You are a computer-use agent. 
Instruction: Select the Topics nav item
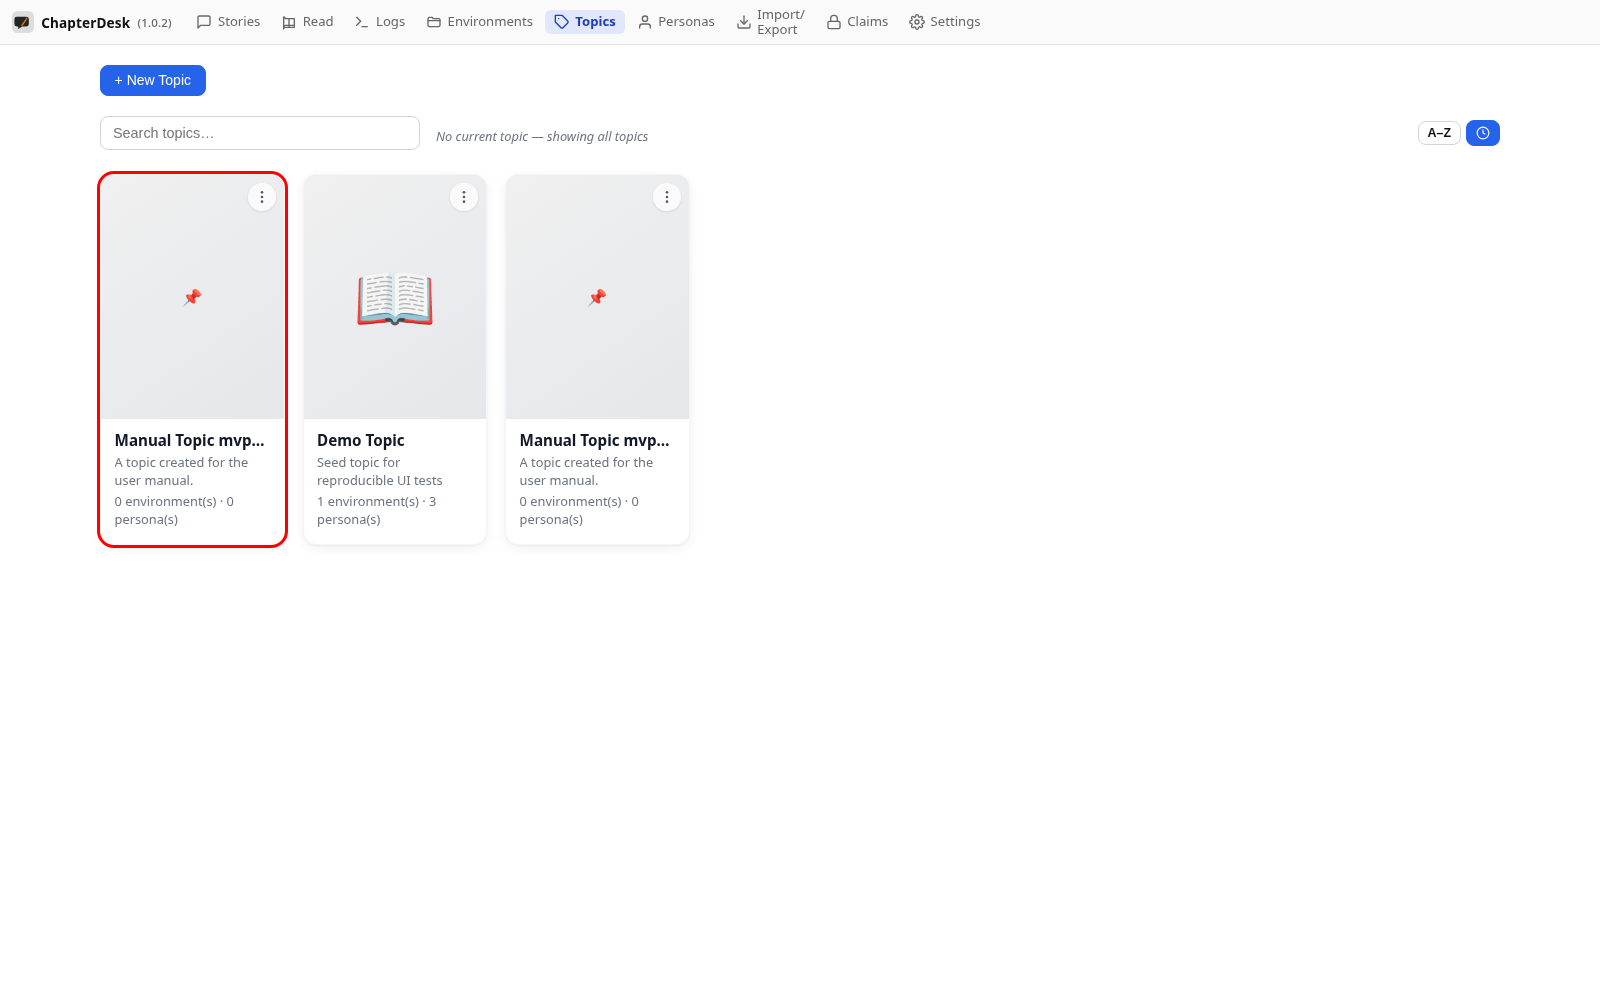(x=585, y=22)
